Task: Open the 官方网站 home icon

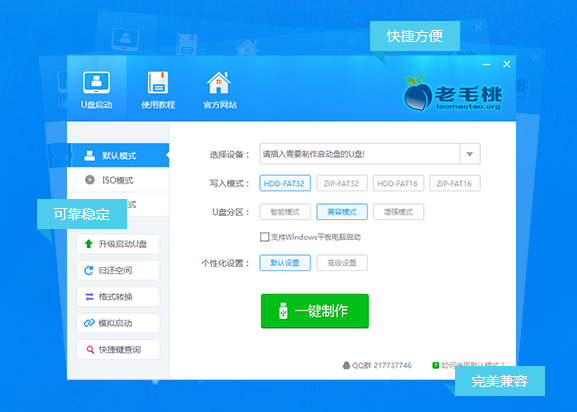Action: click(219, 82)
